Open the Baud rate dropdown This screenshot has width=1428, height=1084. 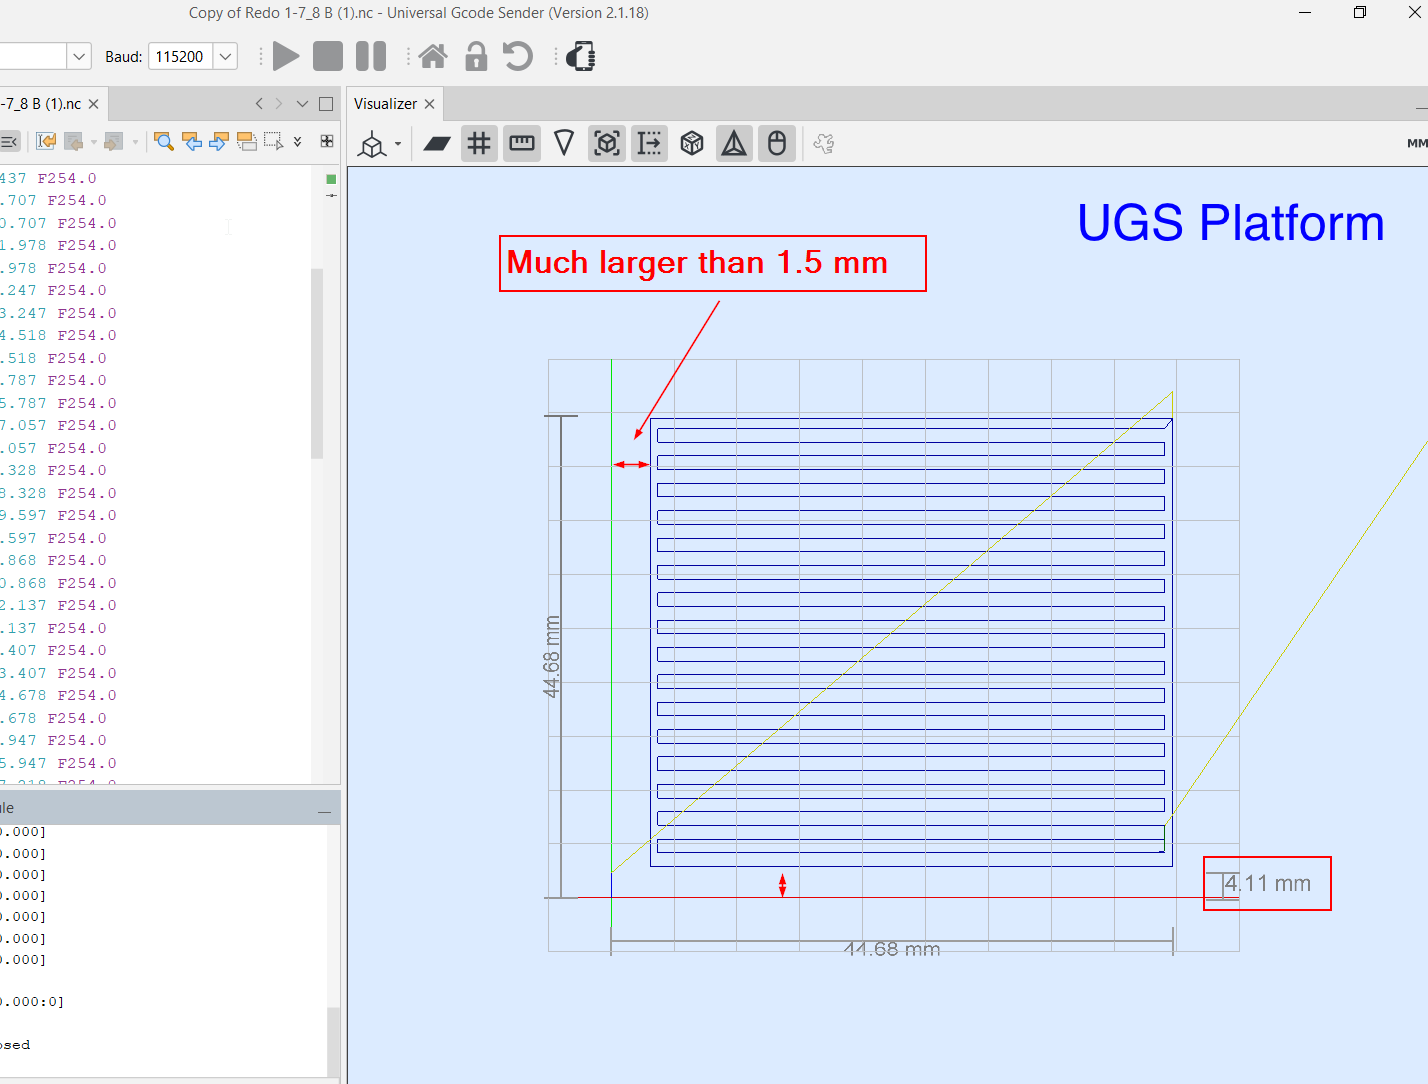pyautogui.click(x=226, y=57)
